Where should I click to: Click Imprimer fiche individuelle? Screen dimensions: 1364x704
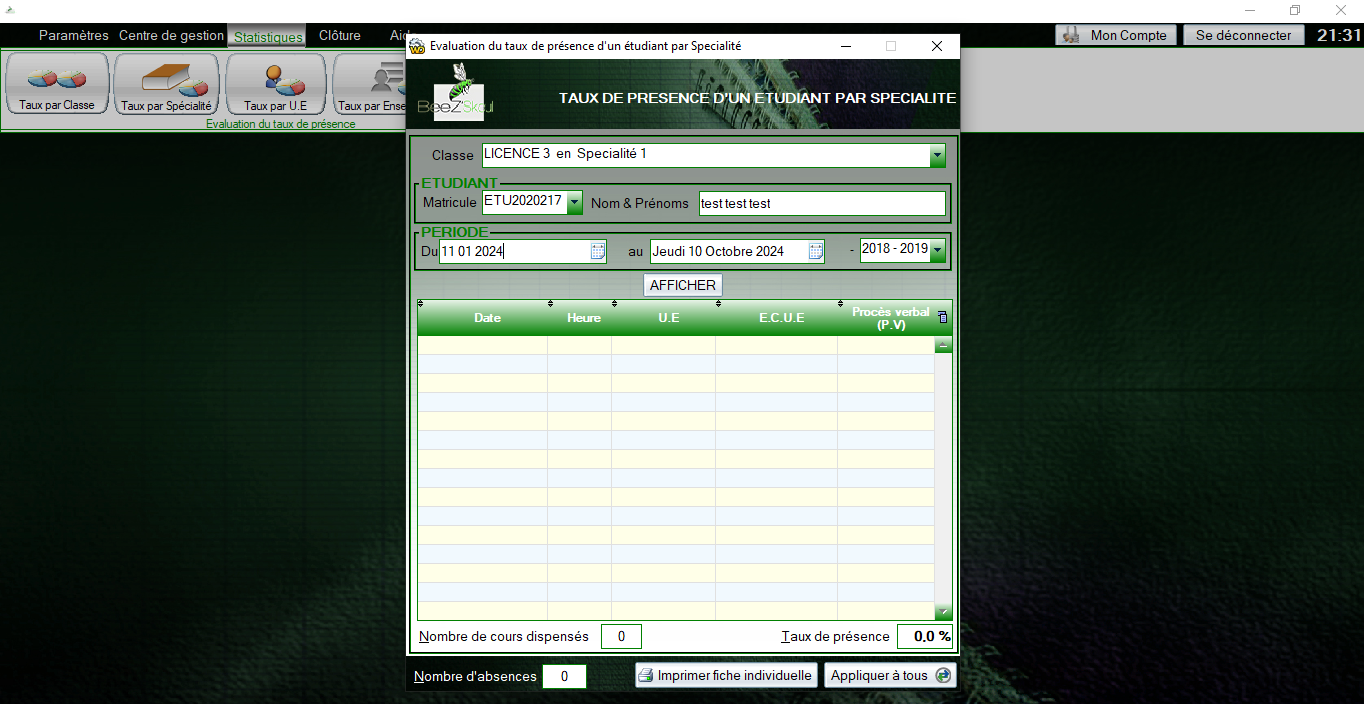tap(725, 676)
